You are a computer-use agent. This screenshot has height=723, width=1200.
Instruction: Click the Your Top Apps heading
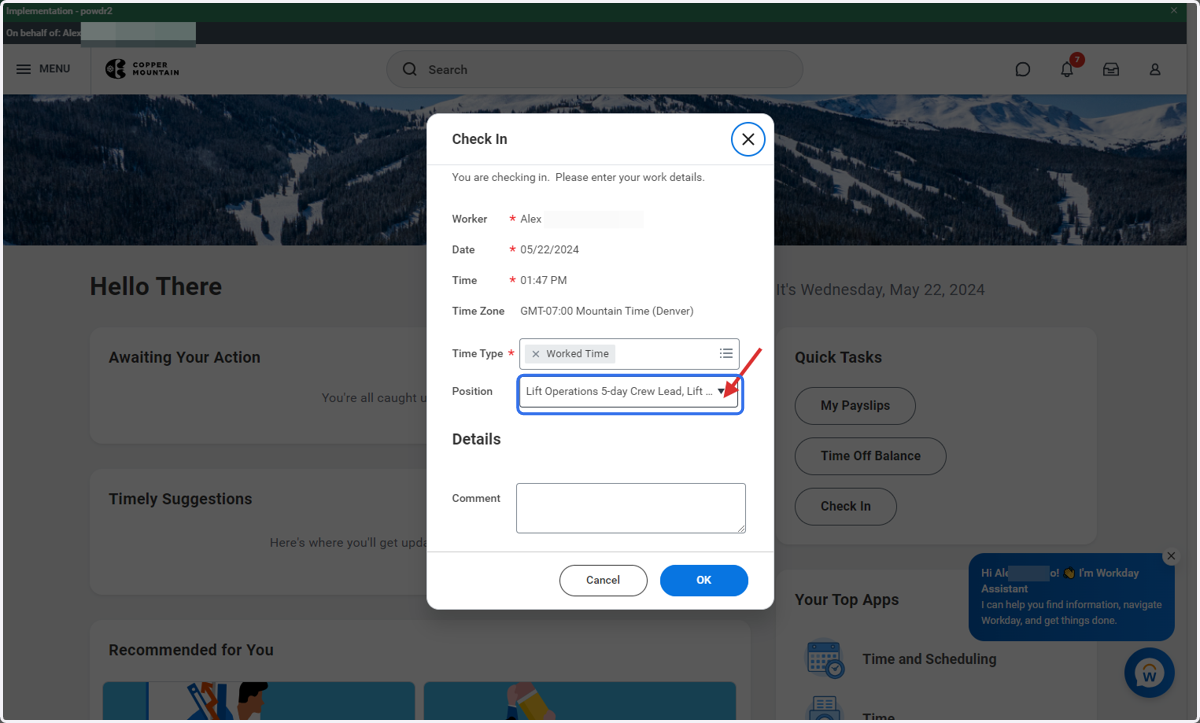click(x=847, y=600)
